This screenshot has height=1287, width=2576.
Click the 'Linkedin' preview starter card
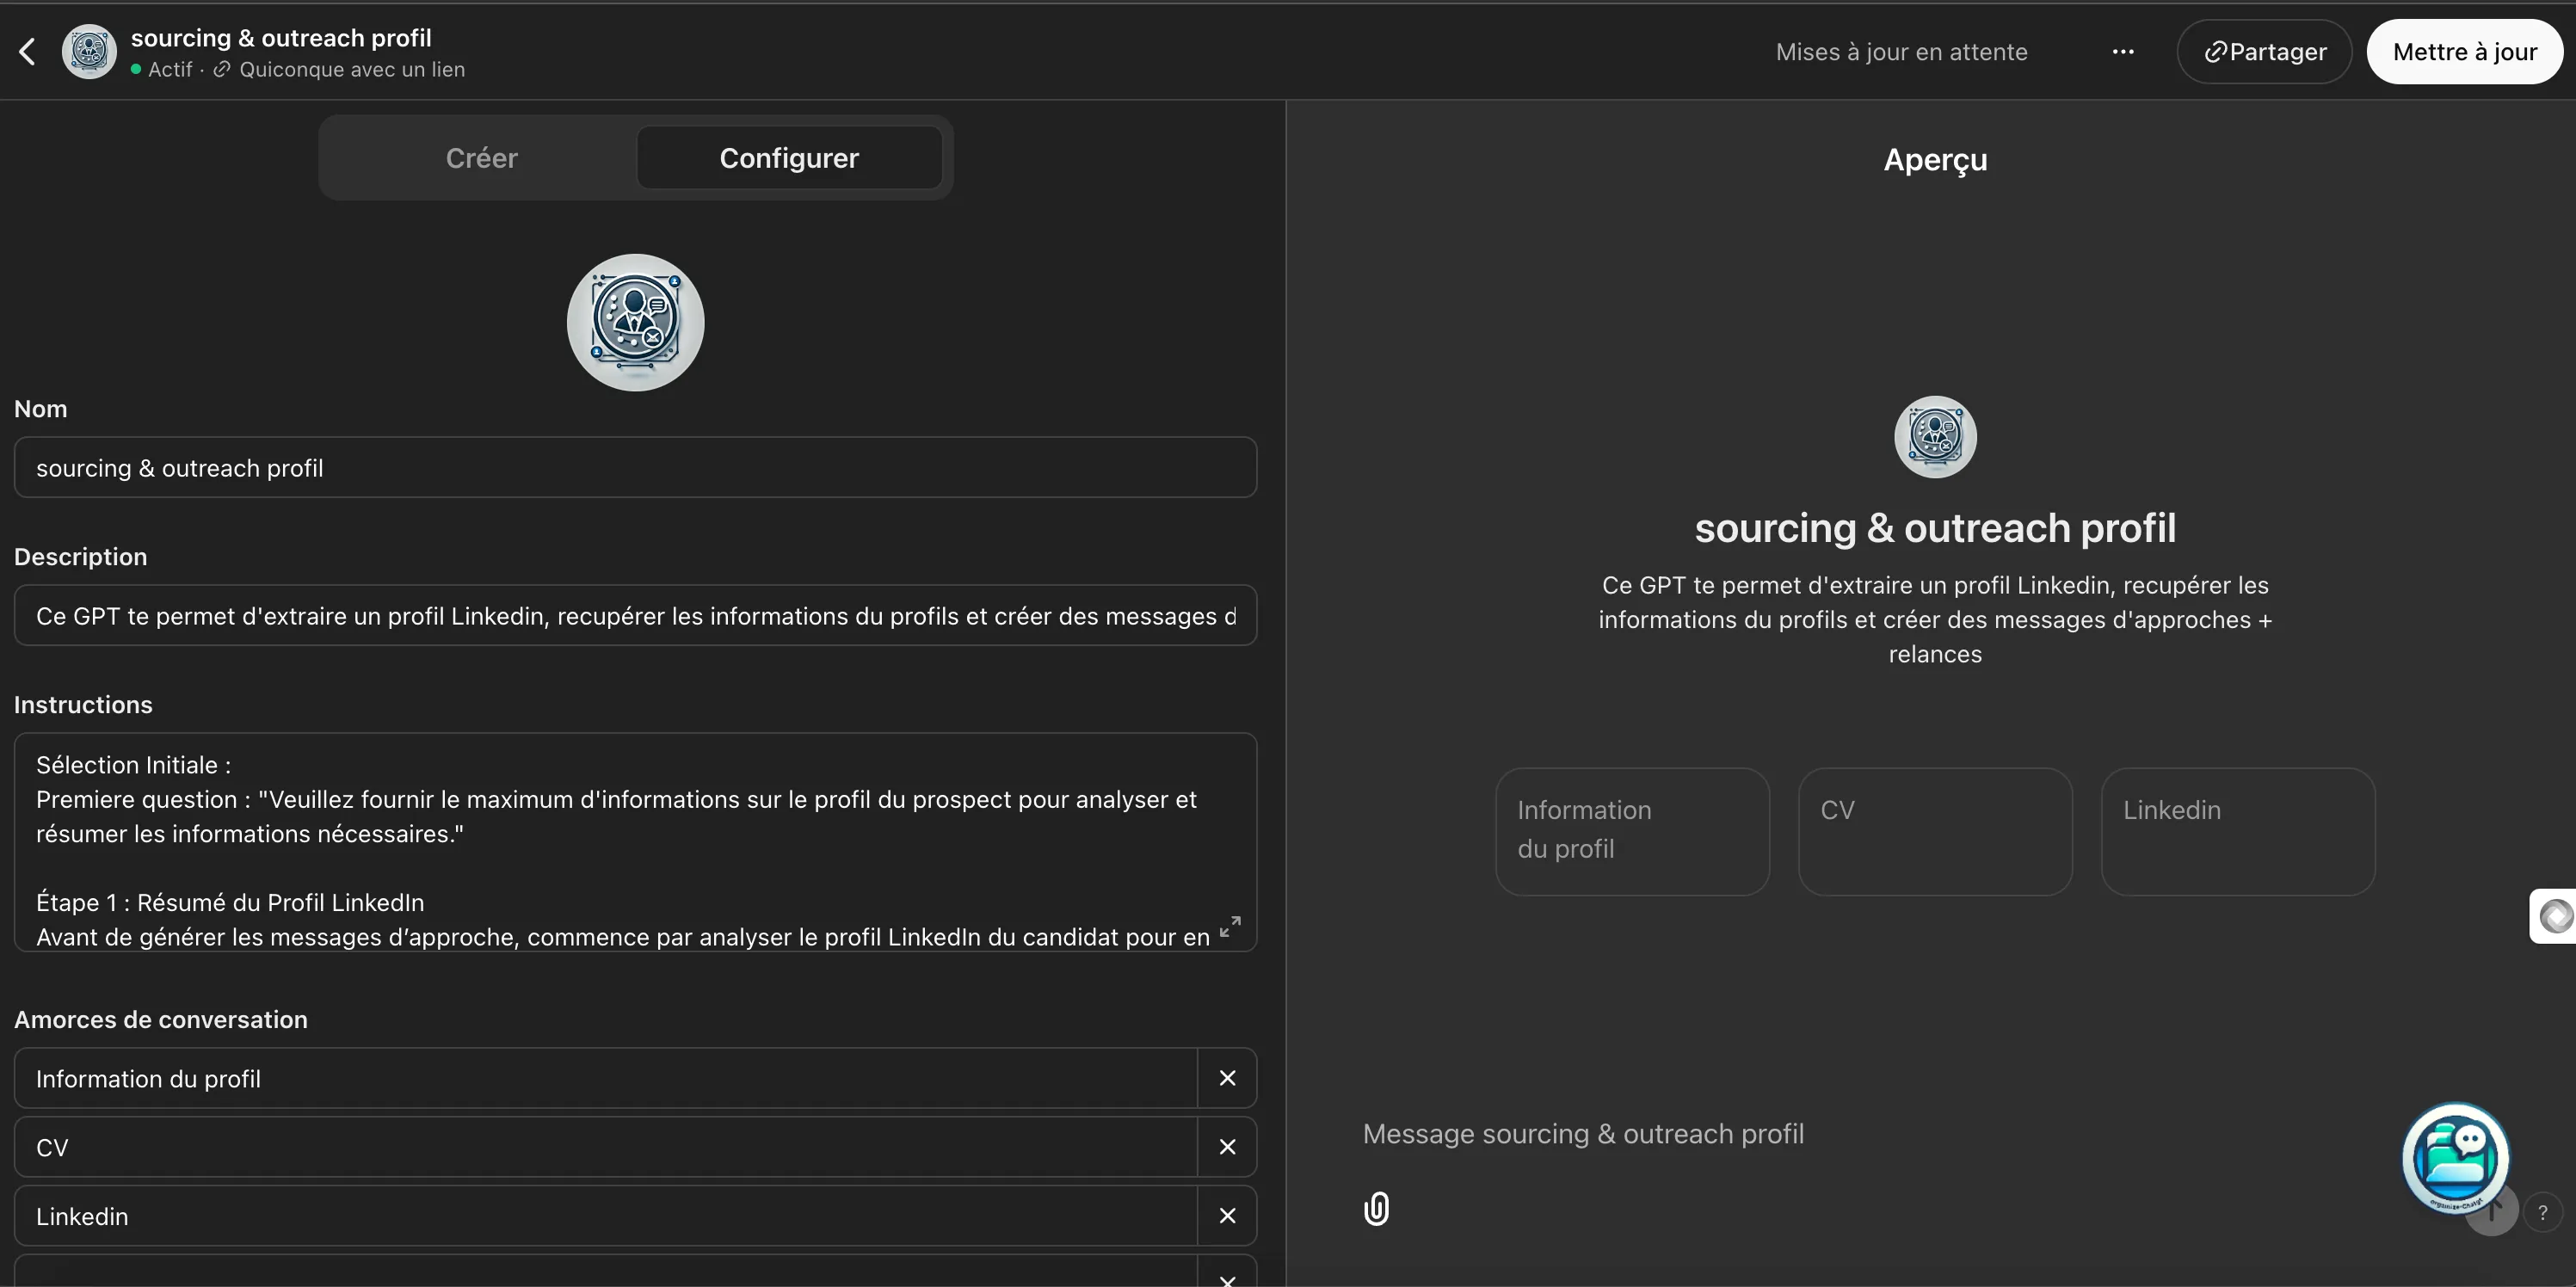2237,830
